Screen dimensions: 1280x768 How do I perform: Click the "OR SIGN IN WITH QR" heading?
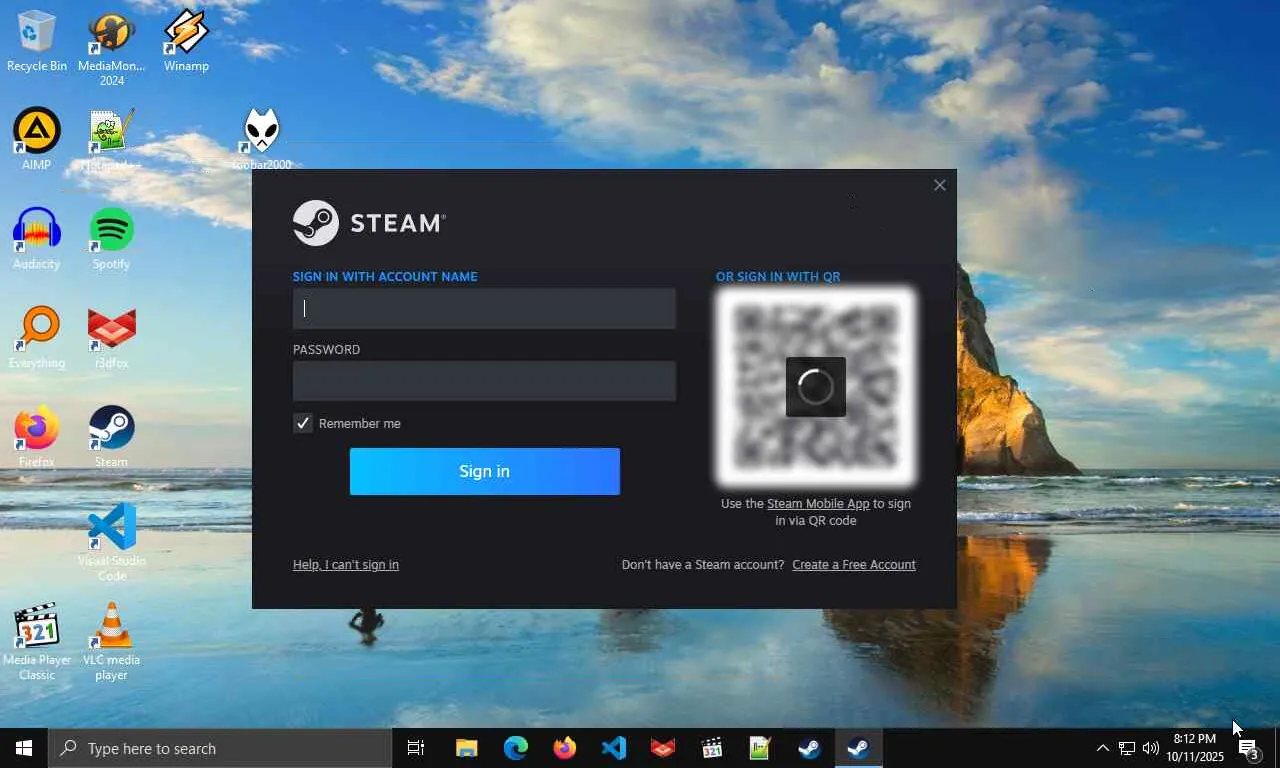[778, 277]
